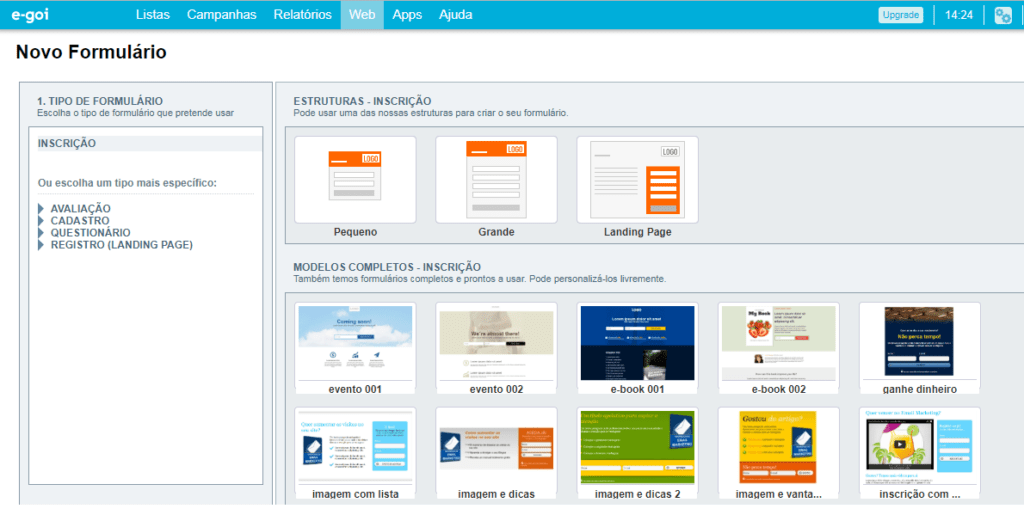The width and height of the screenshot is (1024, 515).
Task: Click the Upgrade button
Action: coord(901,15)
